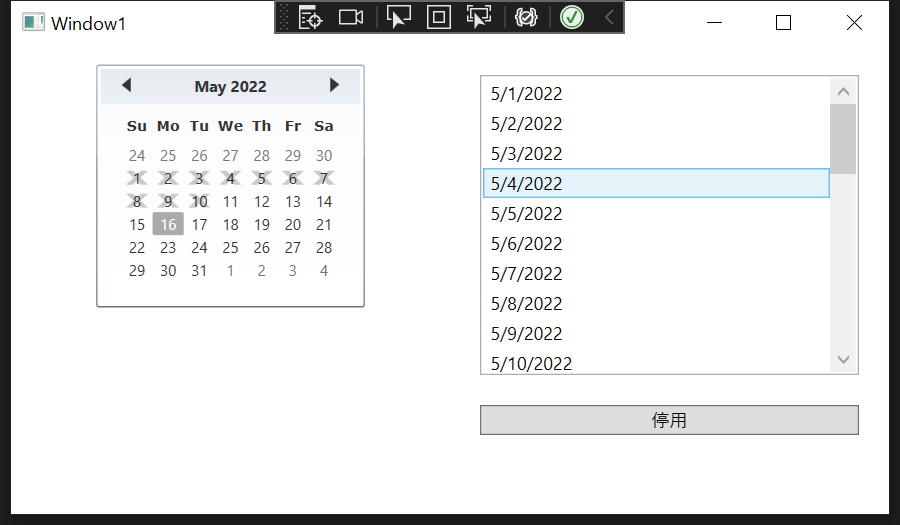Select the 5/7/2022 list item

pyautogui.click(x=656, y=273)
